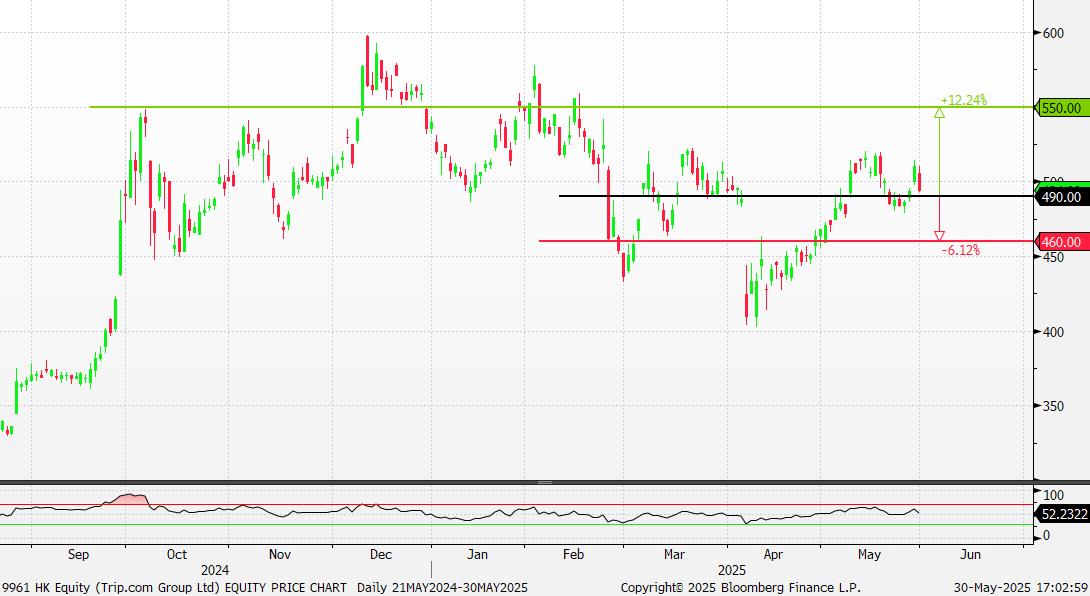
Task: Grab the panel divider grip between price and RSI
Action: click(545, 482)
